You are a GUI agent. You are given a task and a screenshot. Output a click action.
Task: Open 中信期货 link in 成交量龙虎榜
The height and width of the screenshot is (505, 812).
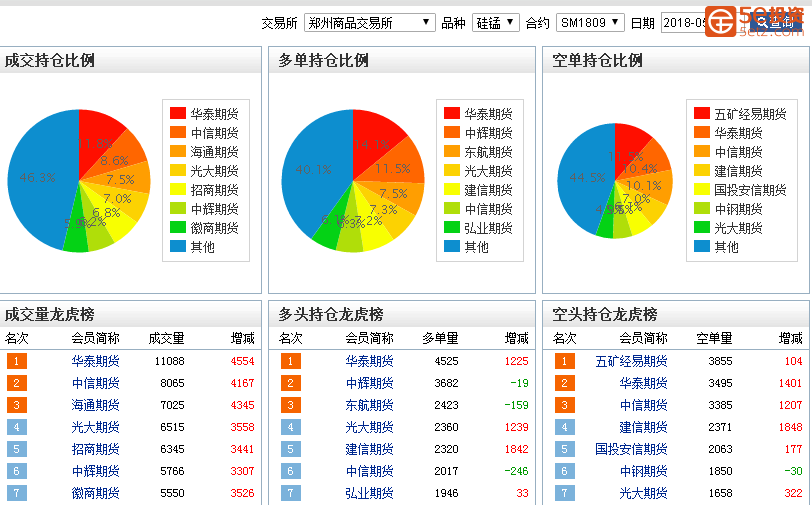click(95, 383)
